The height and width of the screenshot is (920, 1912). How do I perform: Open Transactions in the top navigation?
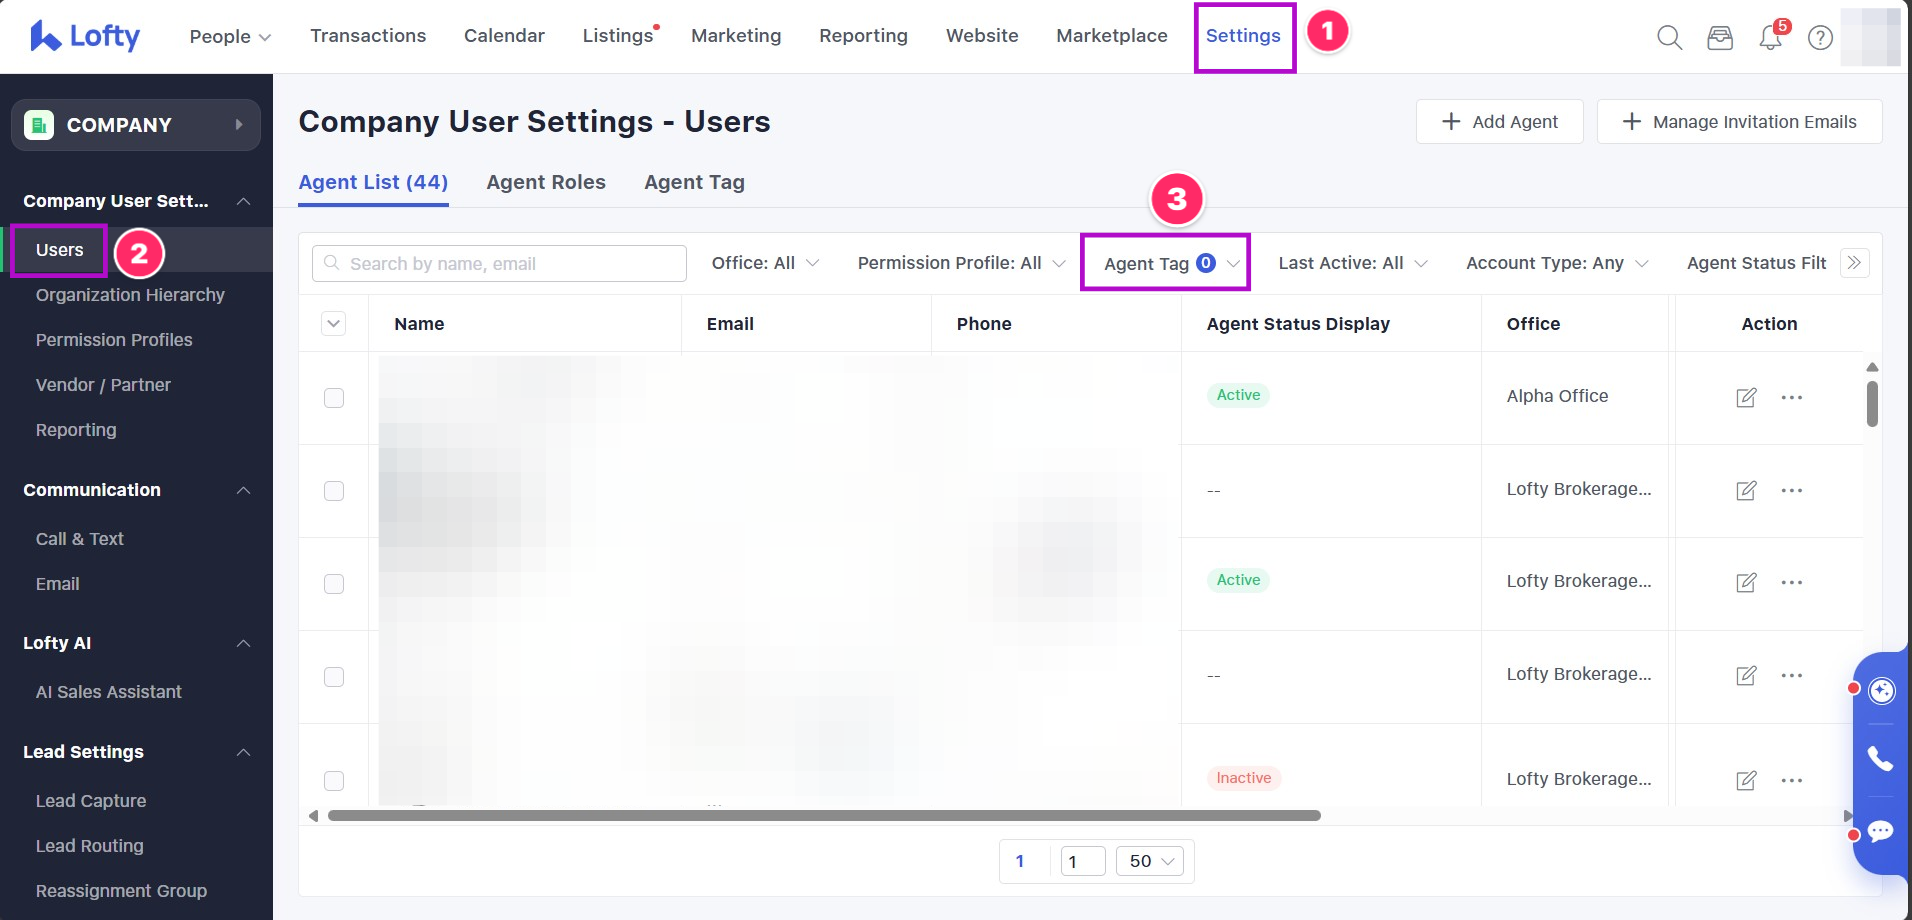(368, 36)
